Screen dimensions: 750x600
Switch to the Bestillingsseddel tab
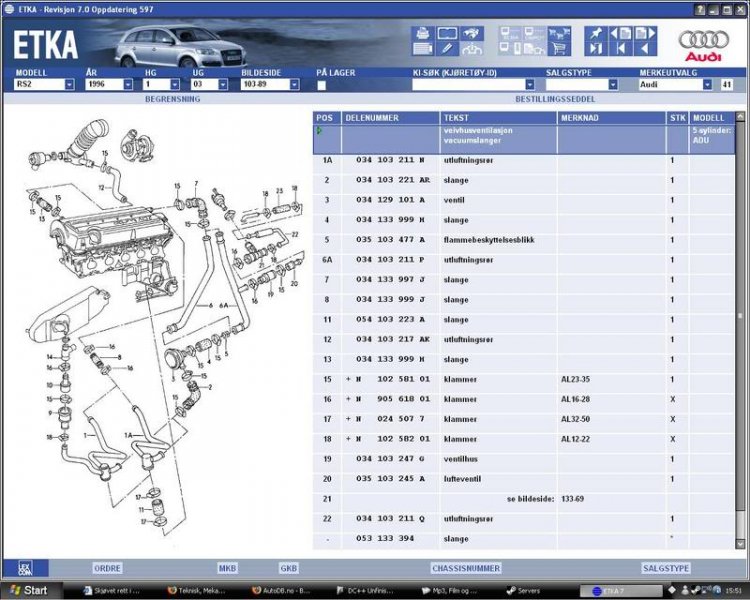(x=555, y=100)
